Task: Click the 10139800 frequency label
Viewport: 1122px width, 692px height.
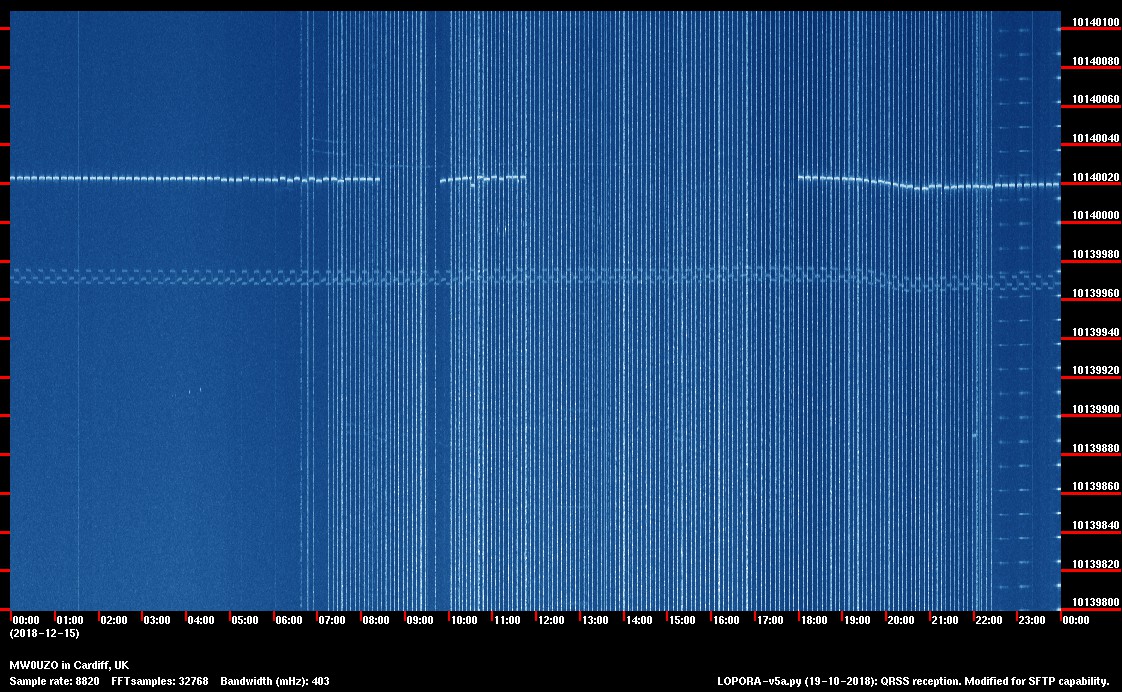Action: point(1095,603)
